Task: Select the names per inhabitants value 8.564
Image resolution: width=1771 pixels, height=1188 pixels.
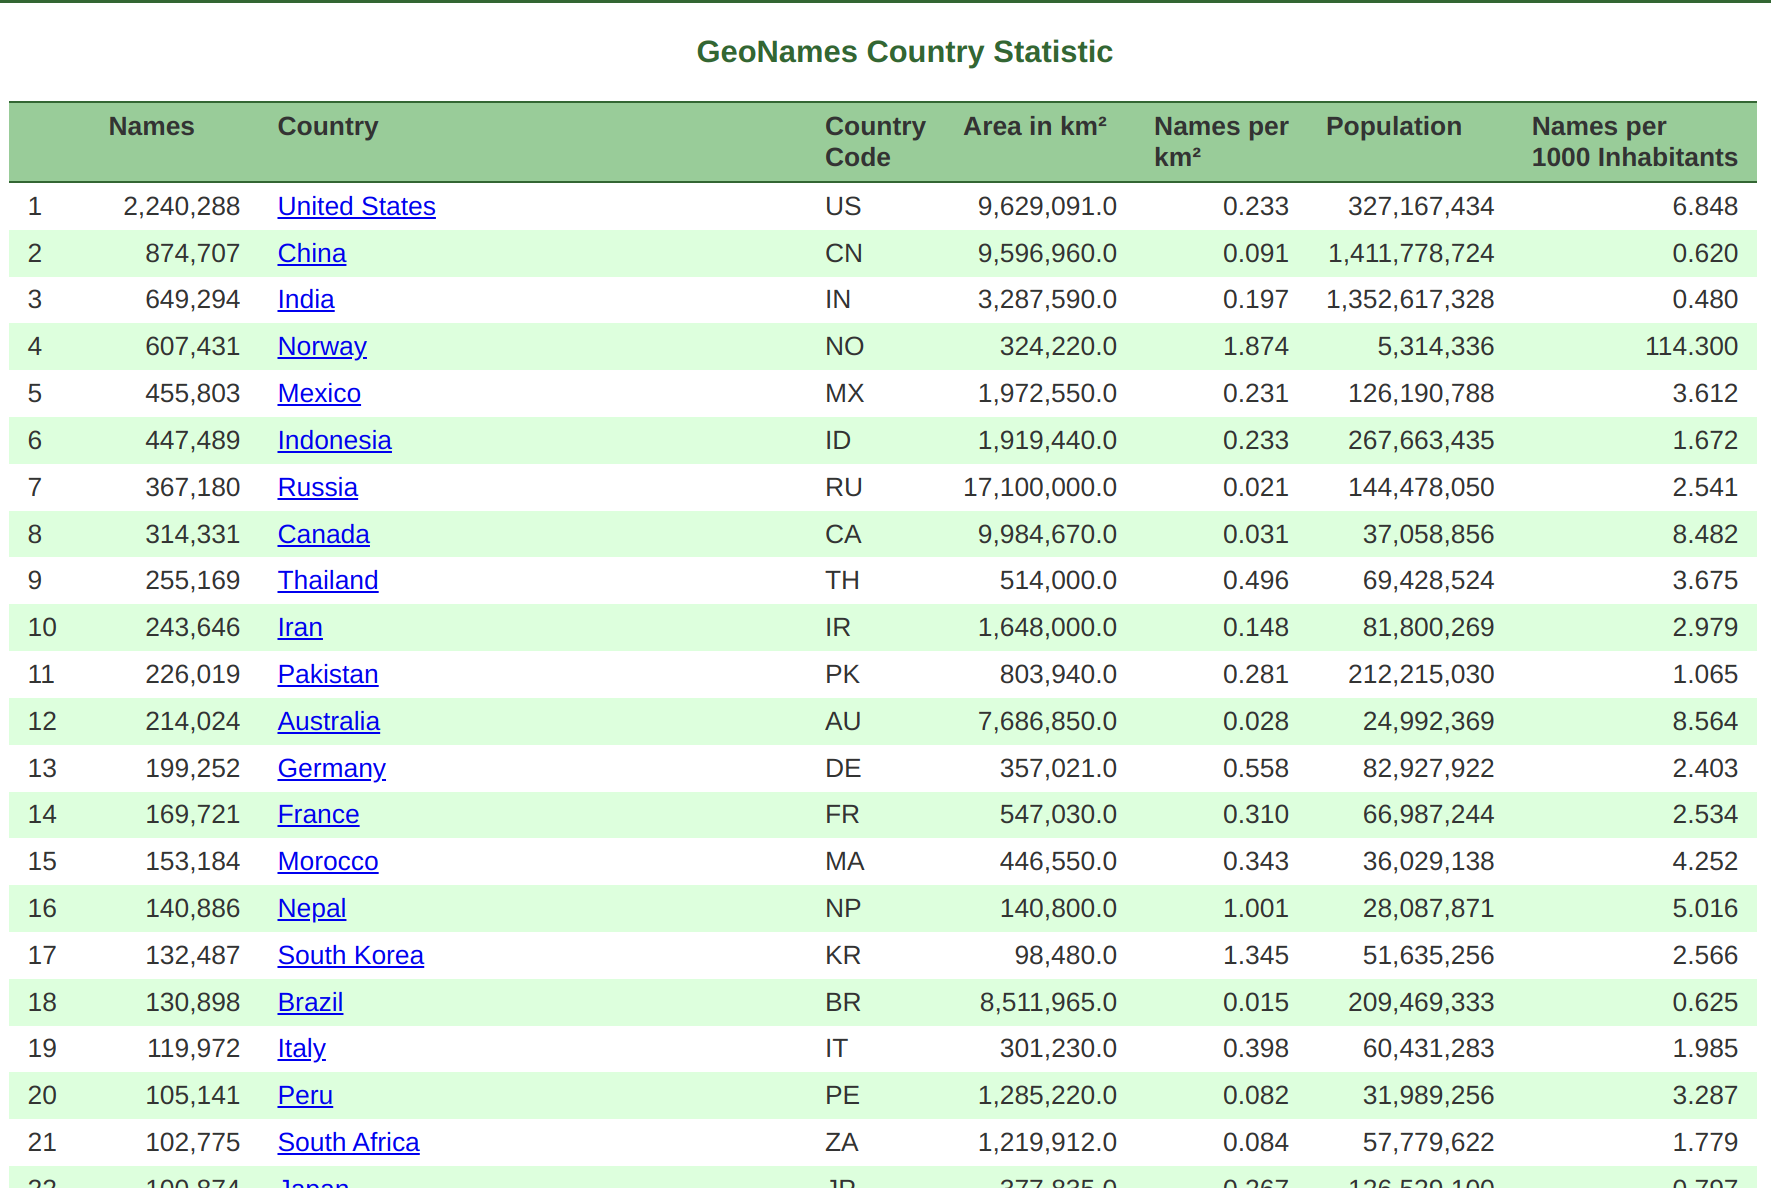Action: tap(1705, 721)
